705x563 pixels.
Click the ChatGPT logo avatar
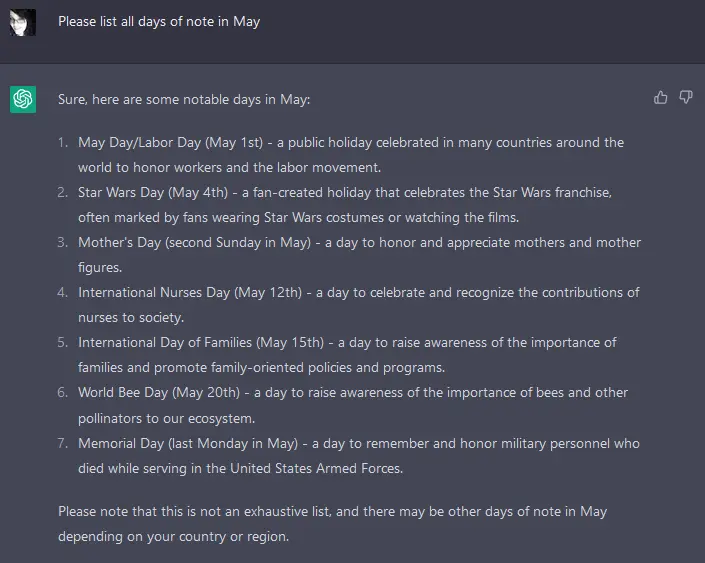tap(23, 99)
